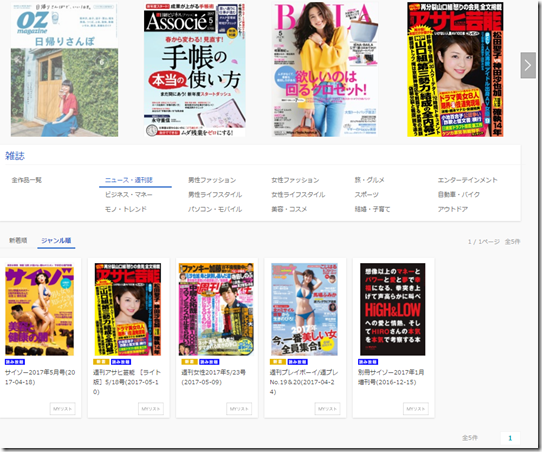This screenshot has width=542, height=452.
Task: Open the Associé magazine cover
Action: tap(195, 69)
